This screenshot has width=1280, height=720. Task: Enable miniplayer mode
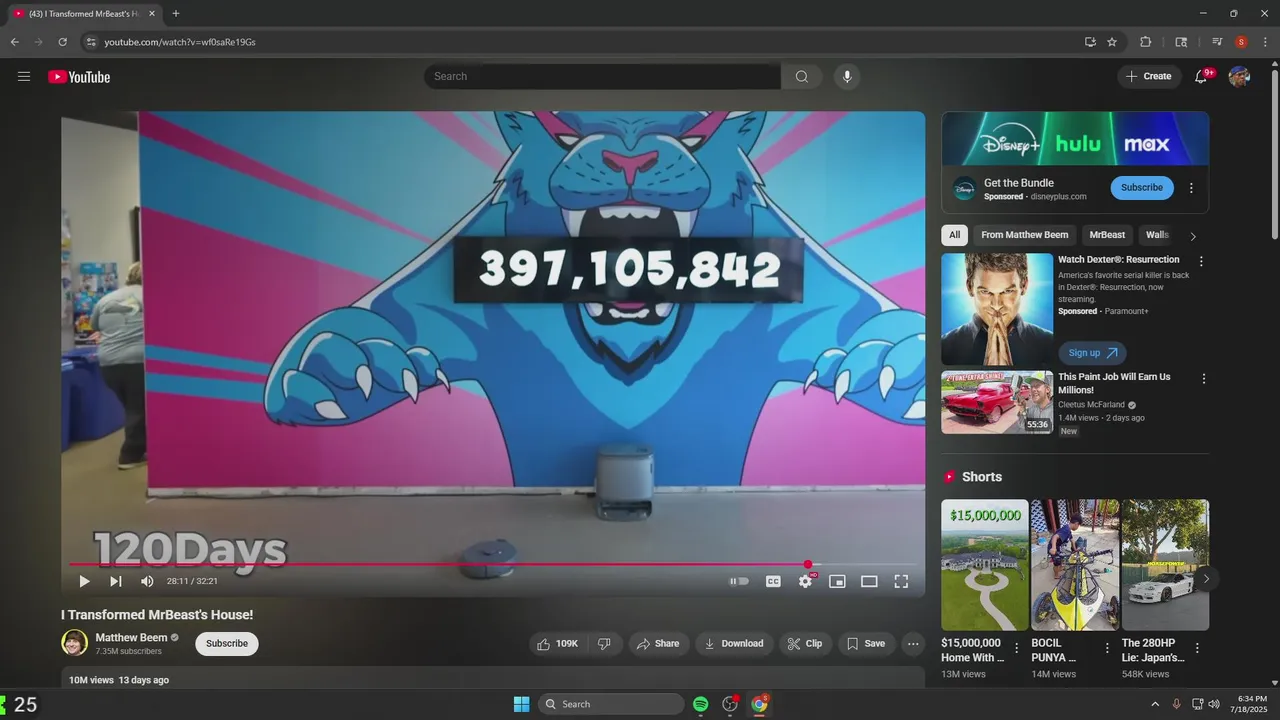click(837, 581)
